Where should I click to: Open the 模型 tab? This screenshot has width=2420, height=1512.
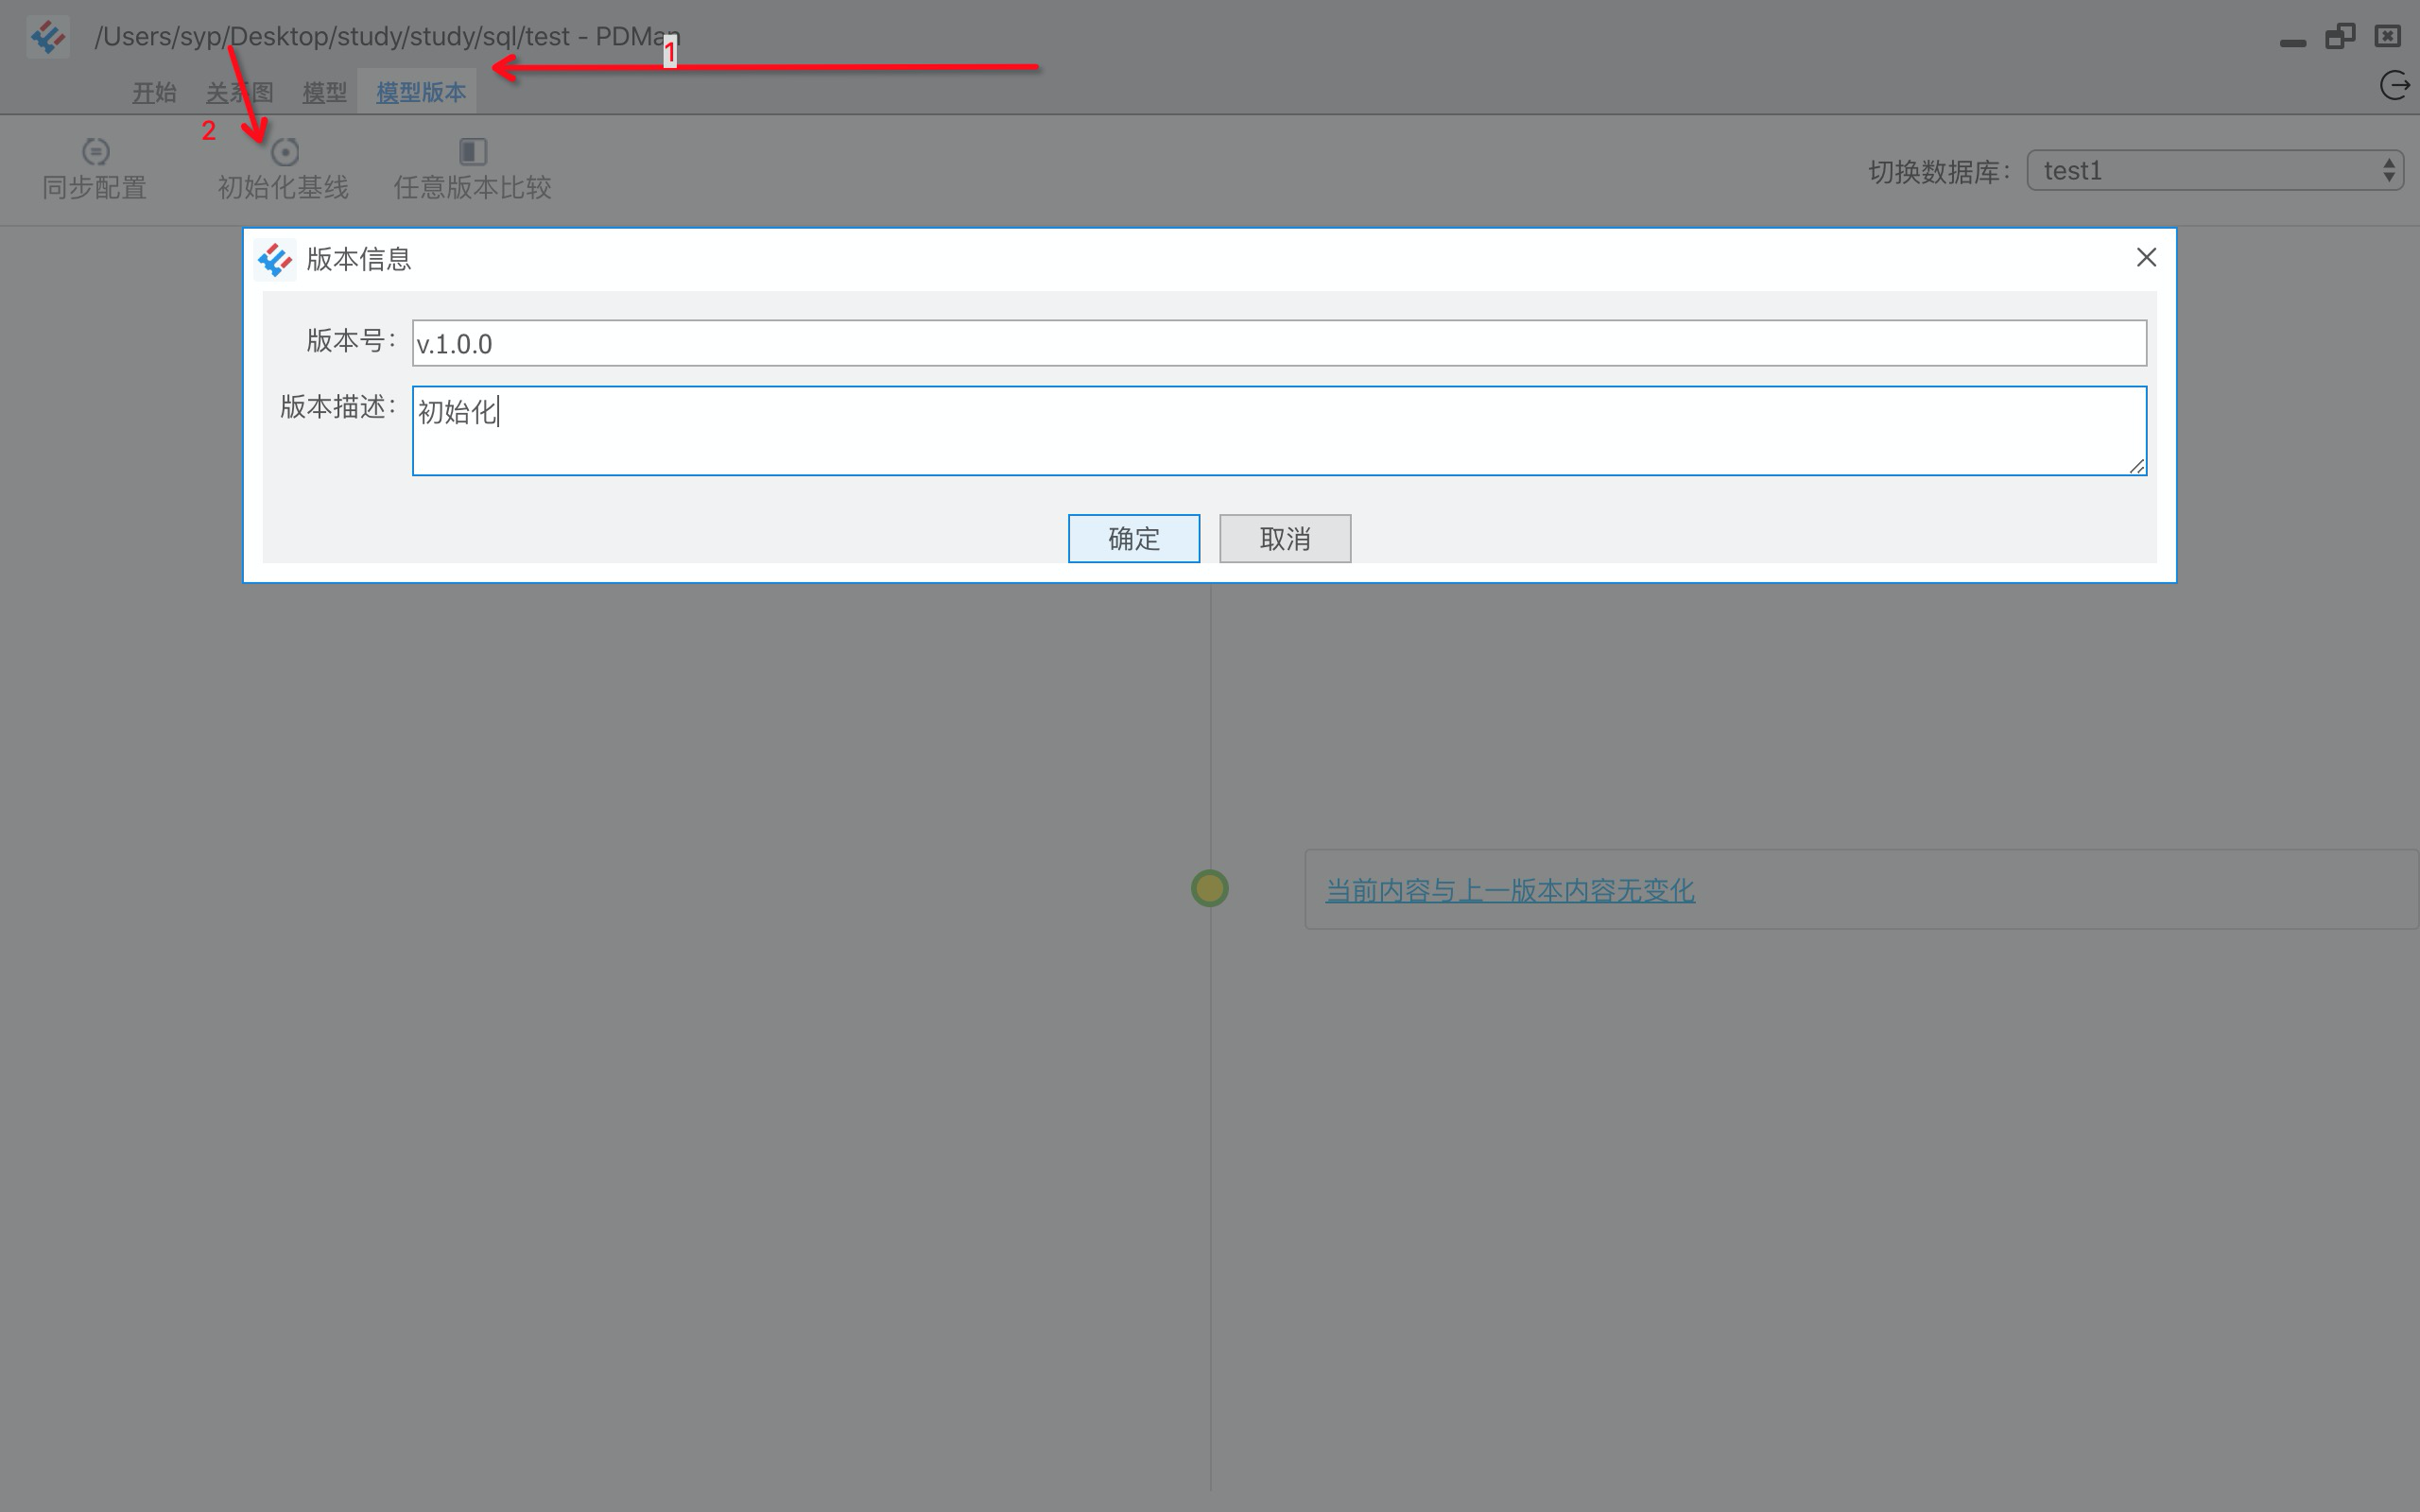pos(324,93)
